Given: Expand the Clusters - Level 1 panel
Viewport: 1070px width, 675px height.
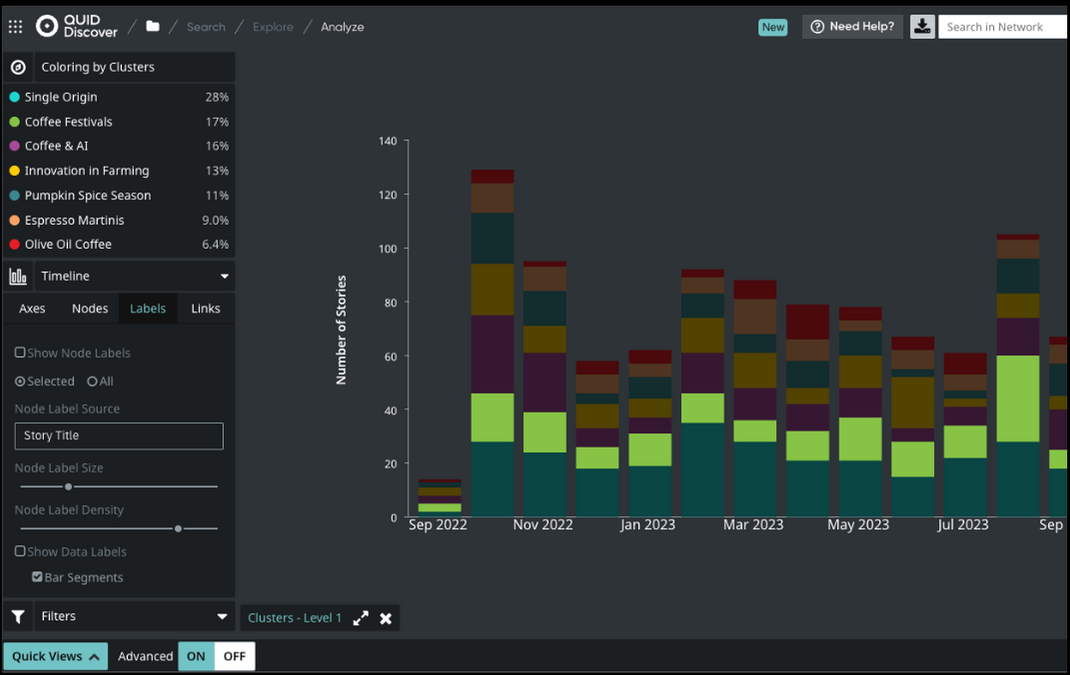Looking at the screenshot, I should [361, 618].
